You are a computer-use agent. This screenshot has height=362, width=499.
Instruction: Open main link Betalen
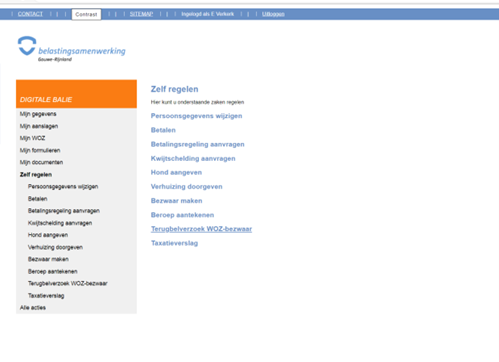[163, 130]
